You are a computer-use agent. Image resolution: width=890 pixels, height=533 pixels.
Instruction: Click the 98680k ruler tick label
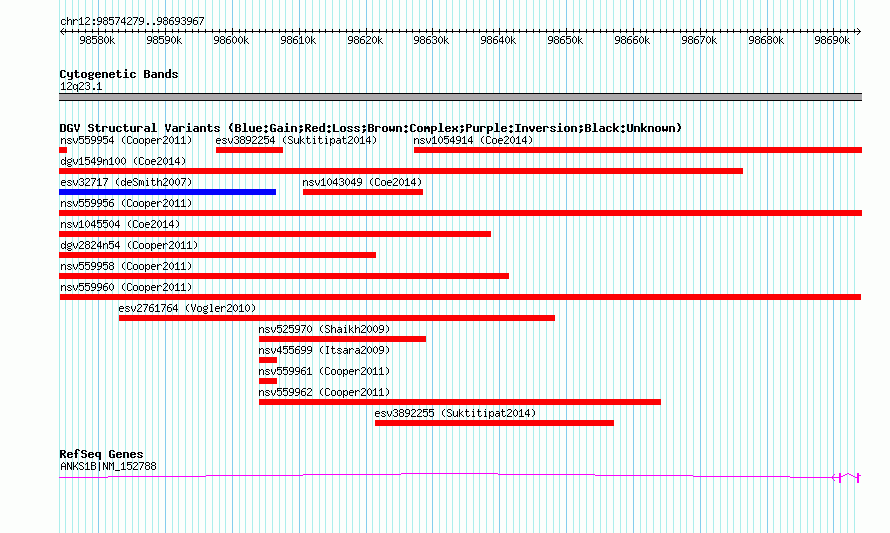766,40
